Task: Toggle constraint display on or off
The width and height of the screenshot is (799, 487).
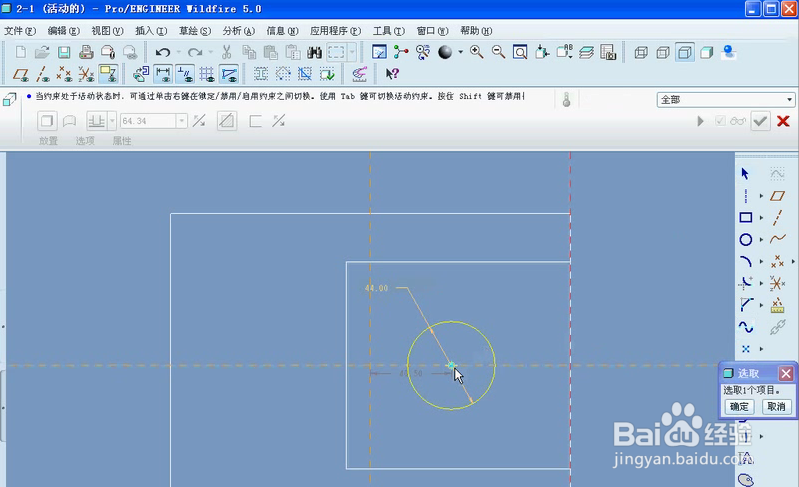Action: (184, 74)
